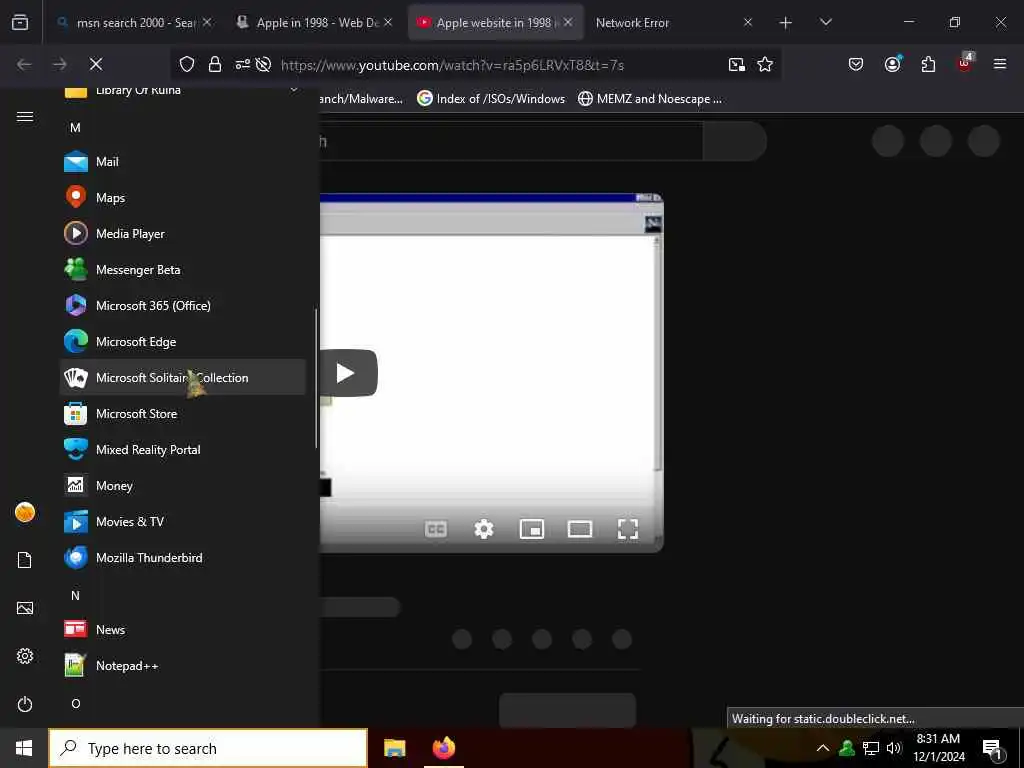
Task: Launch Messenger Beta app
Action: pos(182,269)
